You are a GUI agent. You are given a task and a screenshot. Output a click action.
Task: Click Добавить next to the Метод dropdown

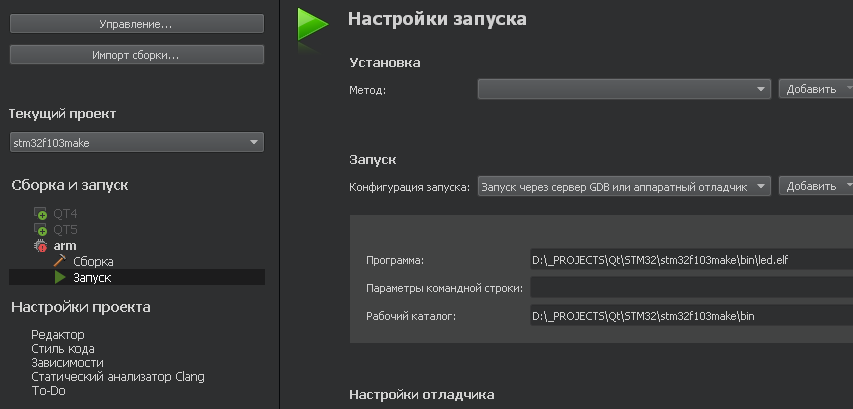[814, 89]
